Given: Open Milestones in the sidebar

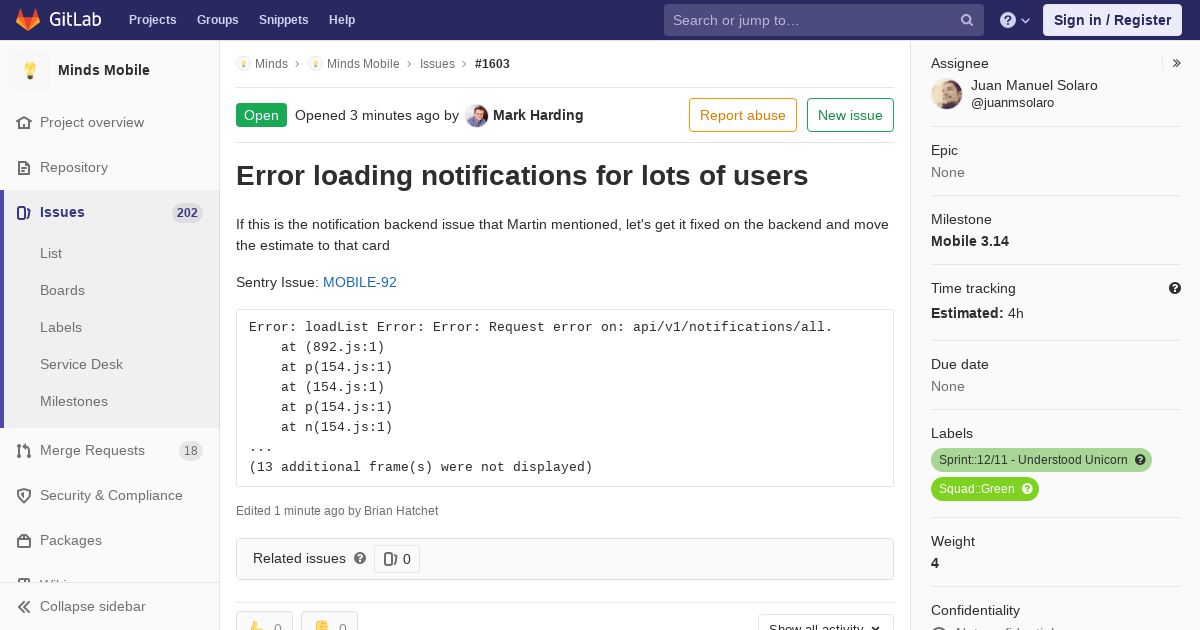Looking at the screenshot, I should coord(74,401).
